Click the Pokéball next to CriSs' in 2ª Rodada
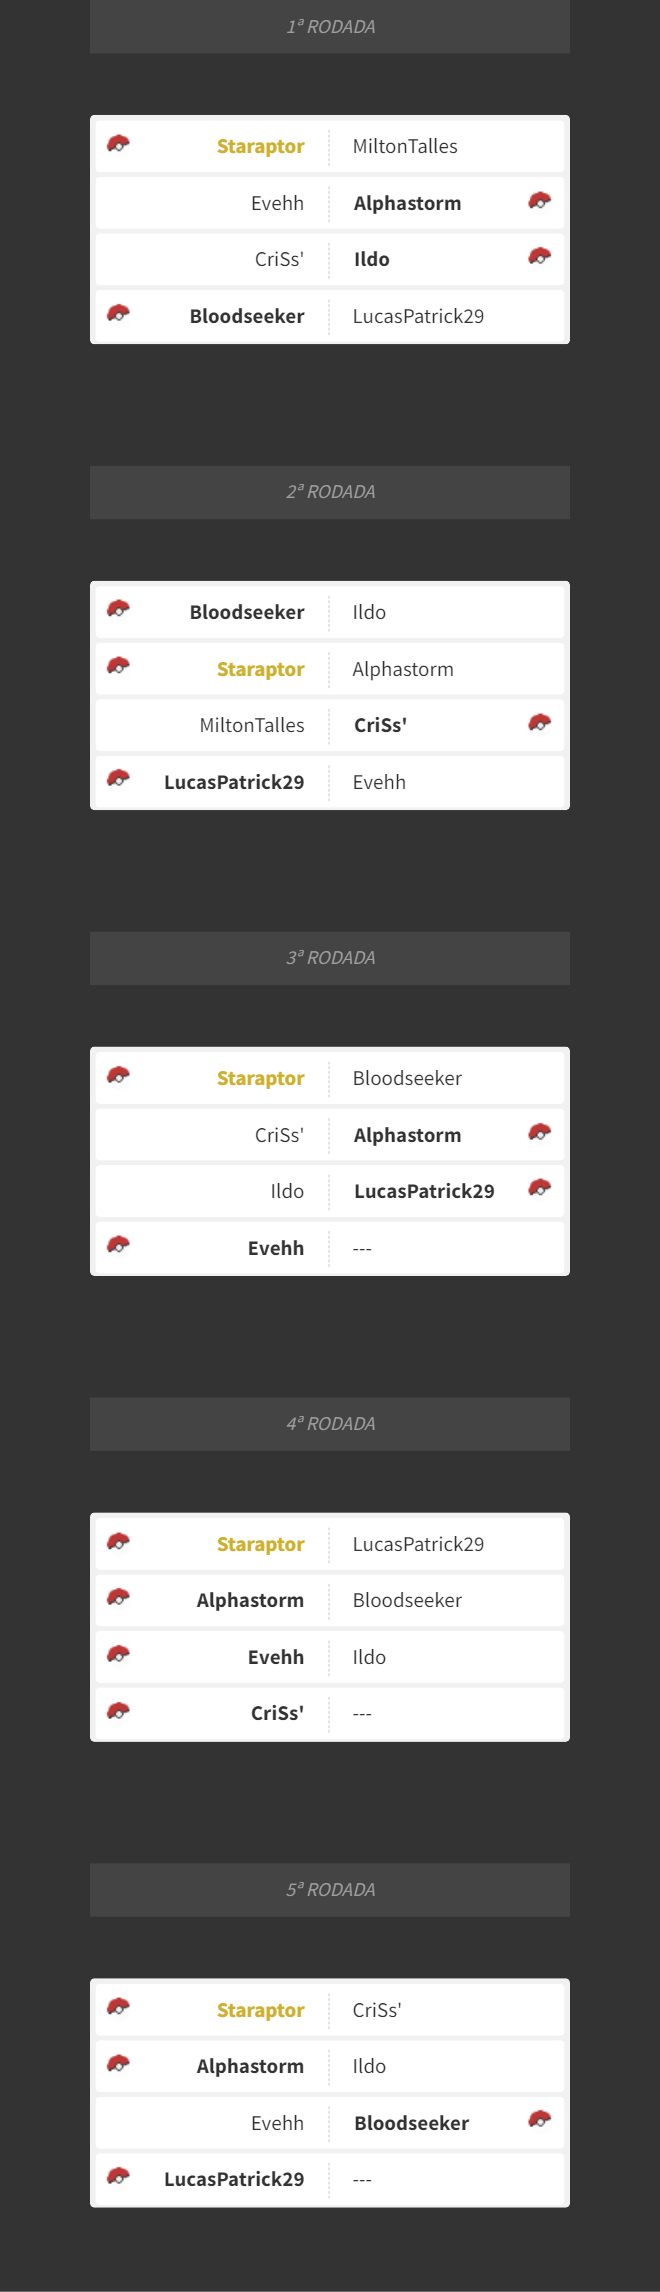The width and height of the screenshot is (660, 2292). point(540,722)
